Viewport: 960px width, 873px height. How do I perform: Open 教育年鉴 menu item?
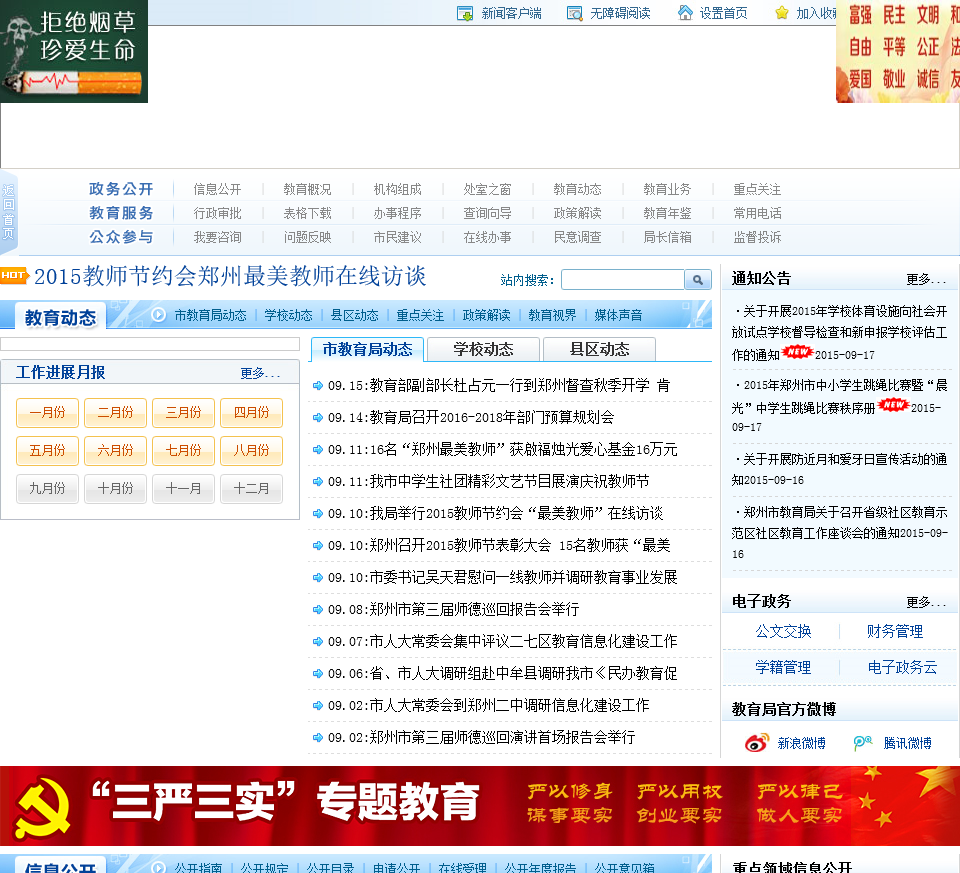(667, 213)
